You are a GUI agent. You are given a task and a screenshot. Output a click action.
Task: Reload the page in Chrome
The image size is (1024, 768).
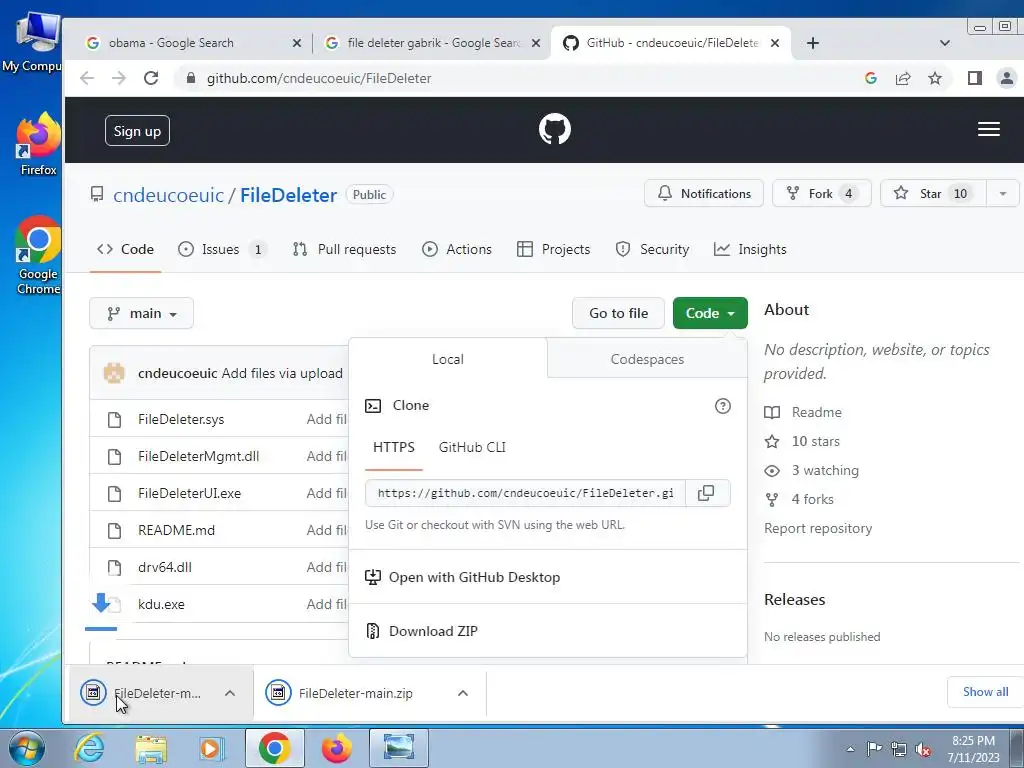151,78
